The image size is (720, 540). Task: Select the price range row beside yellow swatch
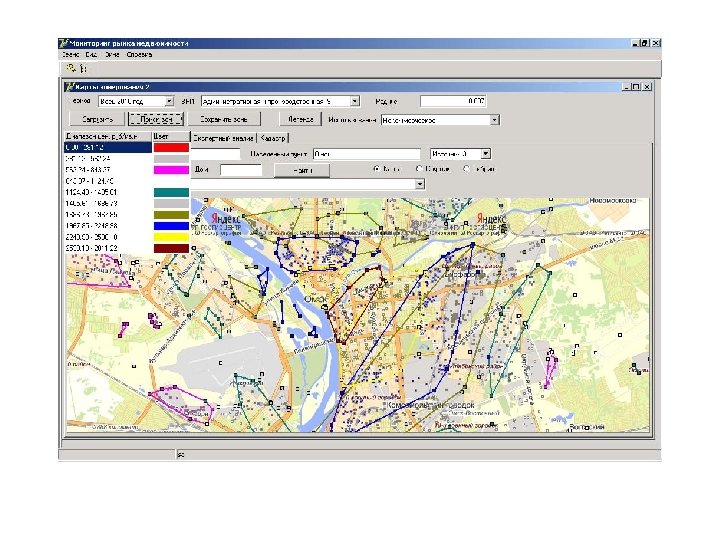[108, 237]
